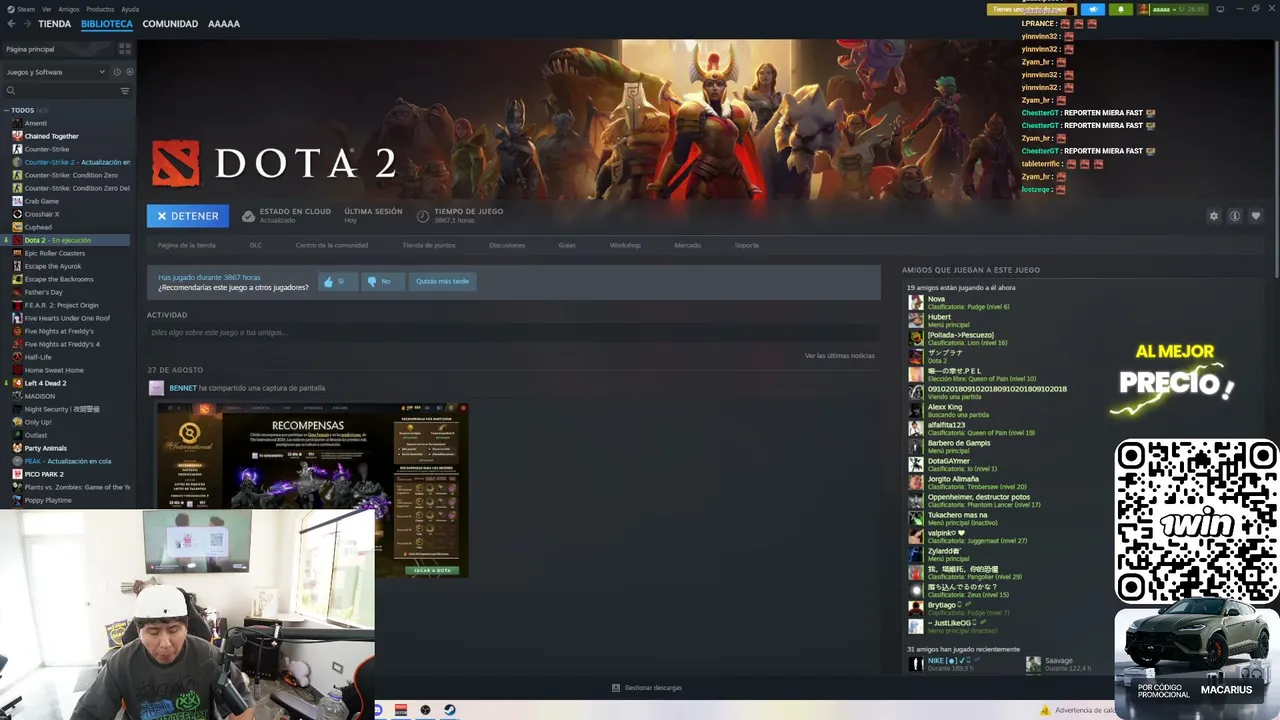Open Guías link
Screen dimensions: 1280x720
coord(567,245)
